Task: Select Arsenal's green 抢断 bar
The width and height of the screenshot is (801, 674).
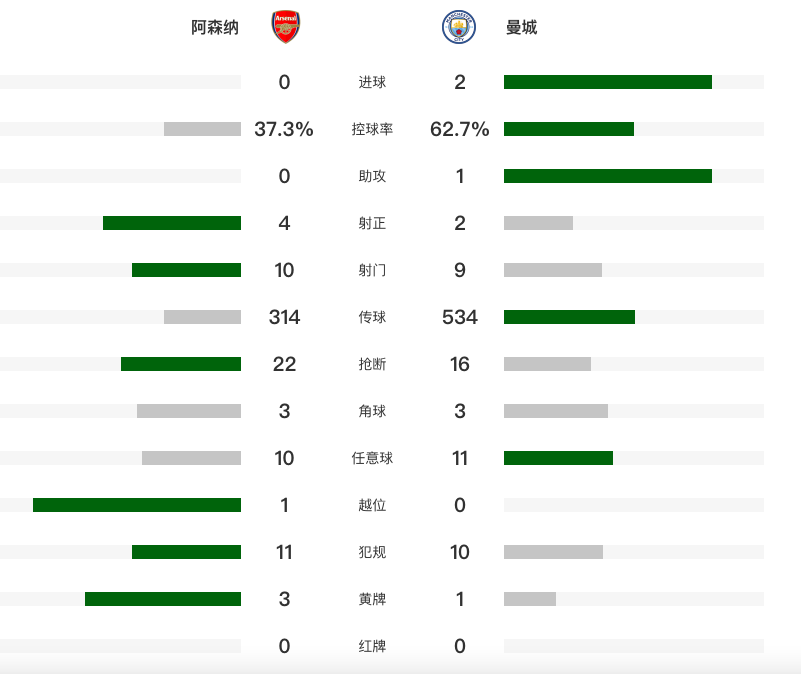Action: [x=181, y=364]
